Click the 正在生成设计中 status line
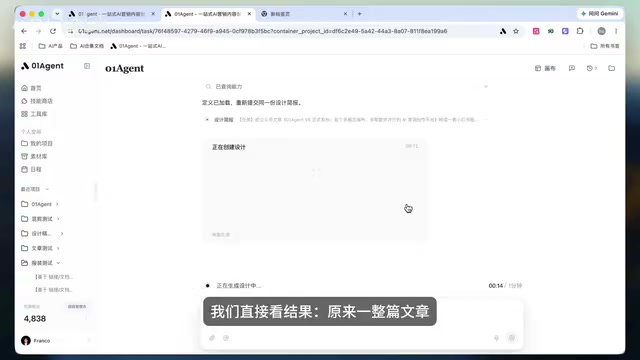640x360 pixels. (239, 286)
